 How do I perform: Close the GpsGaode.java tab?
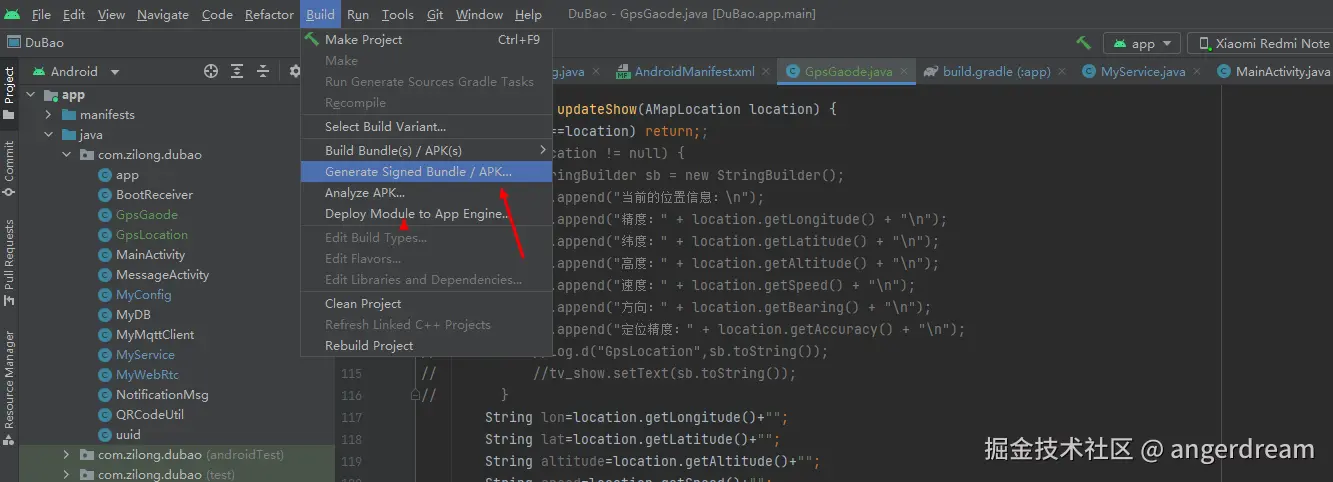[903, 72]
